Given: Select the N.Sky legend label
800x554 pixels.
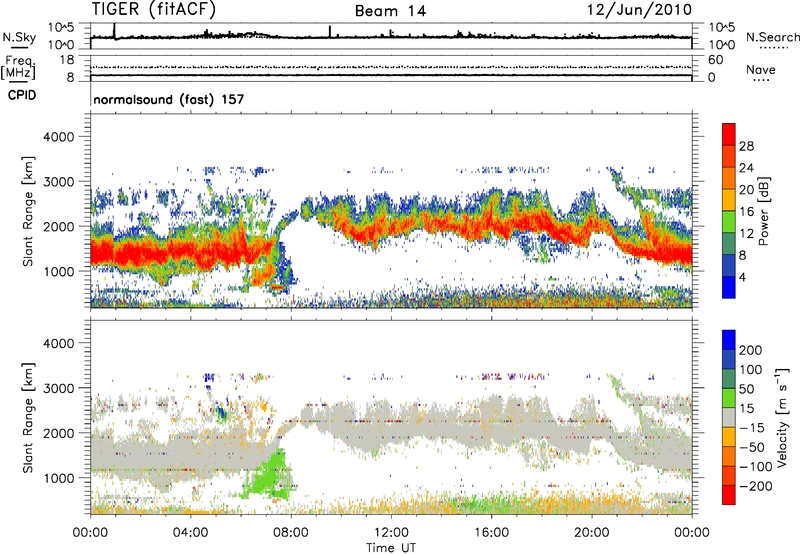Looking at the screenshot, I should pyautogui.click(x=19, y=37).
